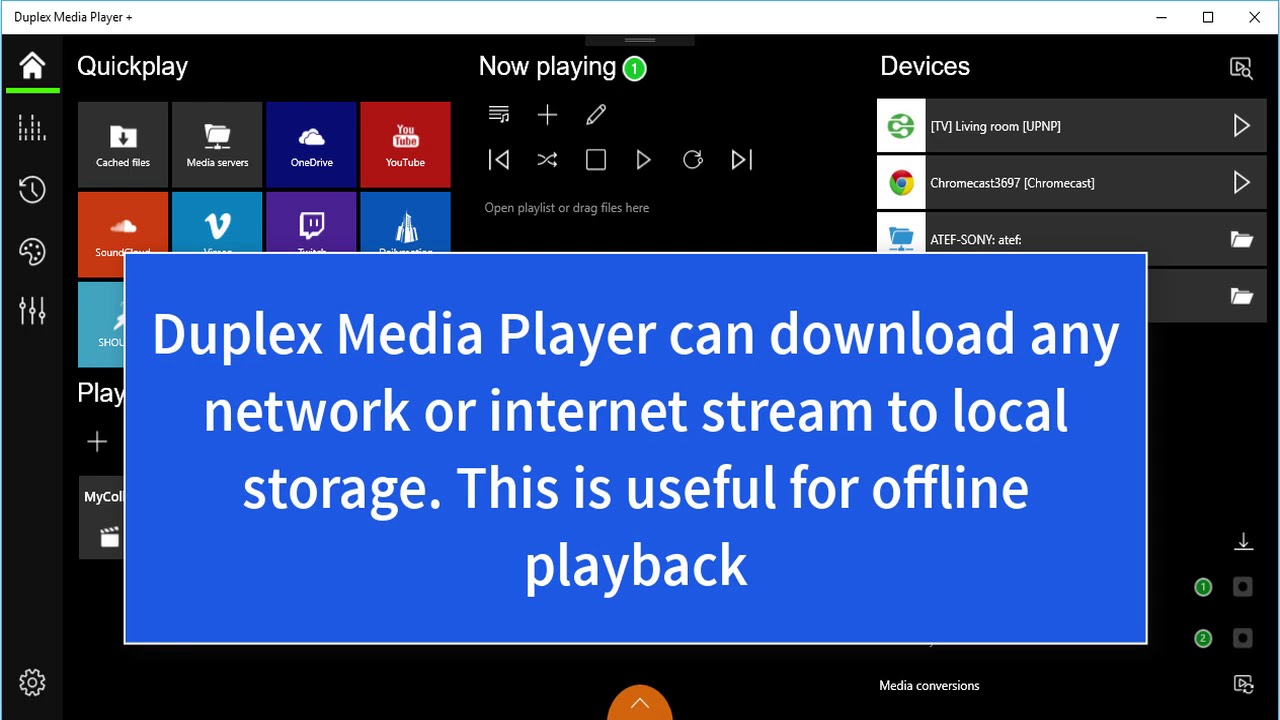The width and height of the screenshot is (1280, 720).
Task: Click the download arrow icon
Action: pos(1243,541)
